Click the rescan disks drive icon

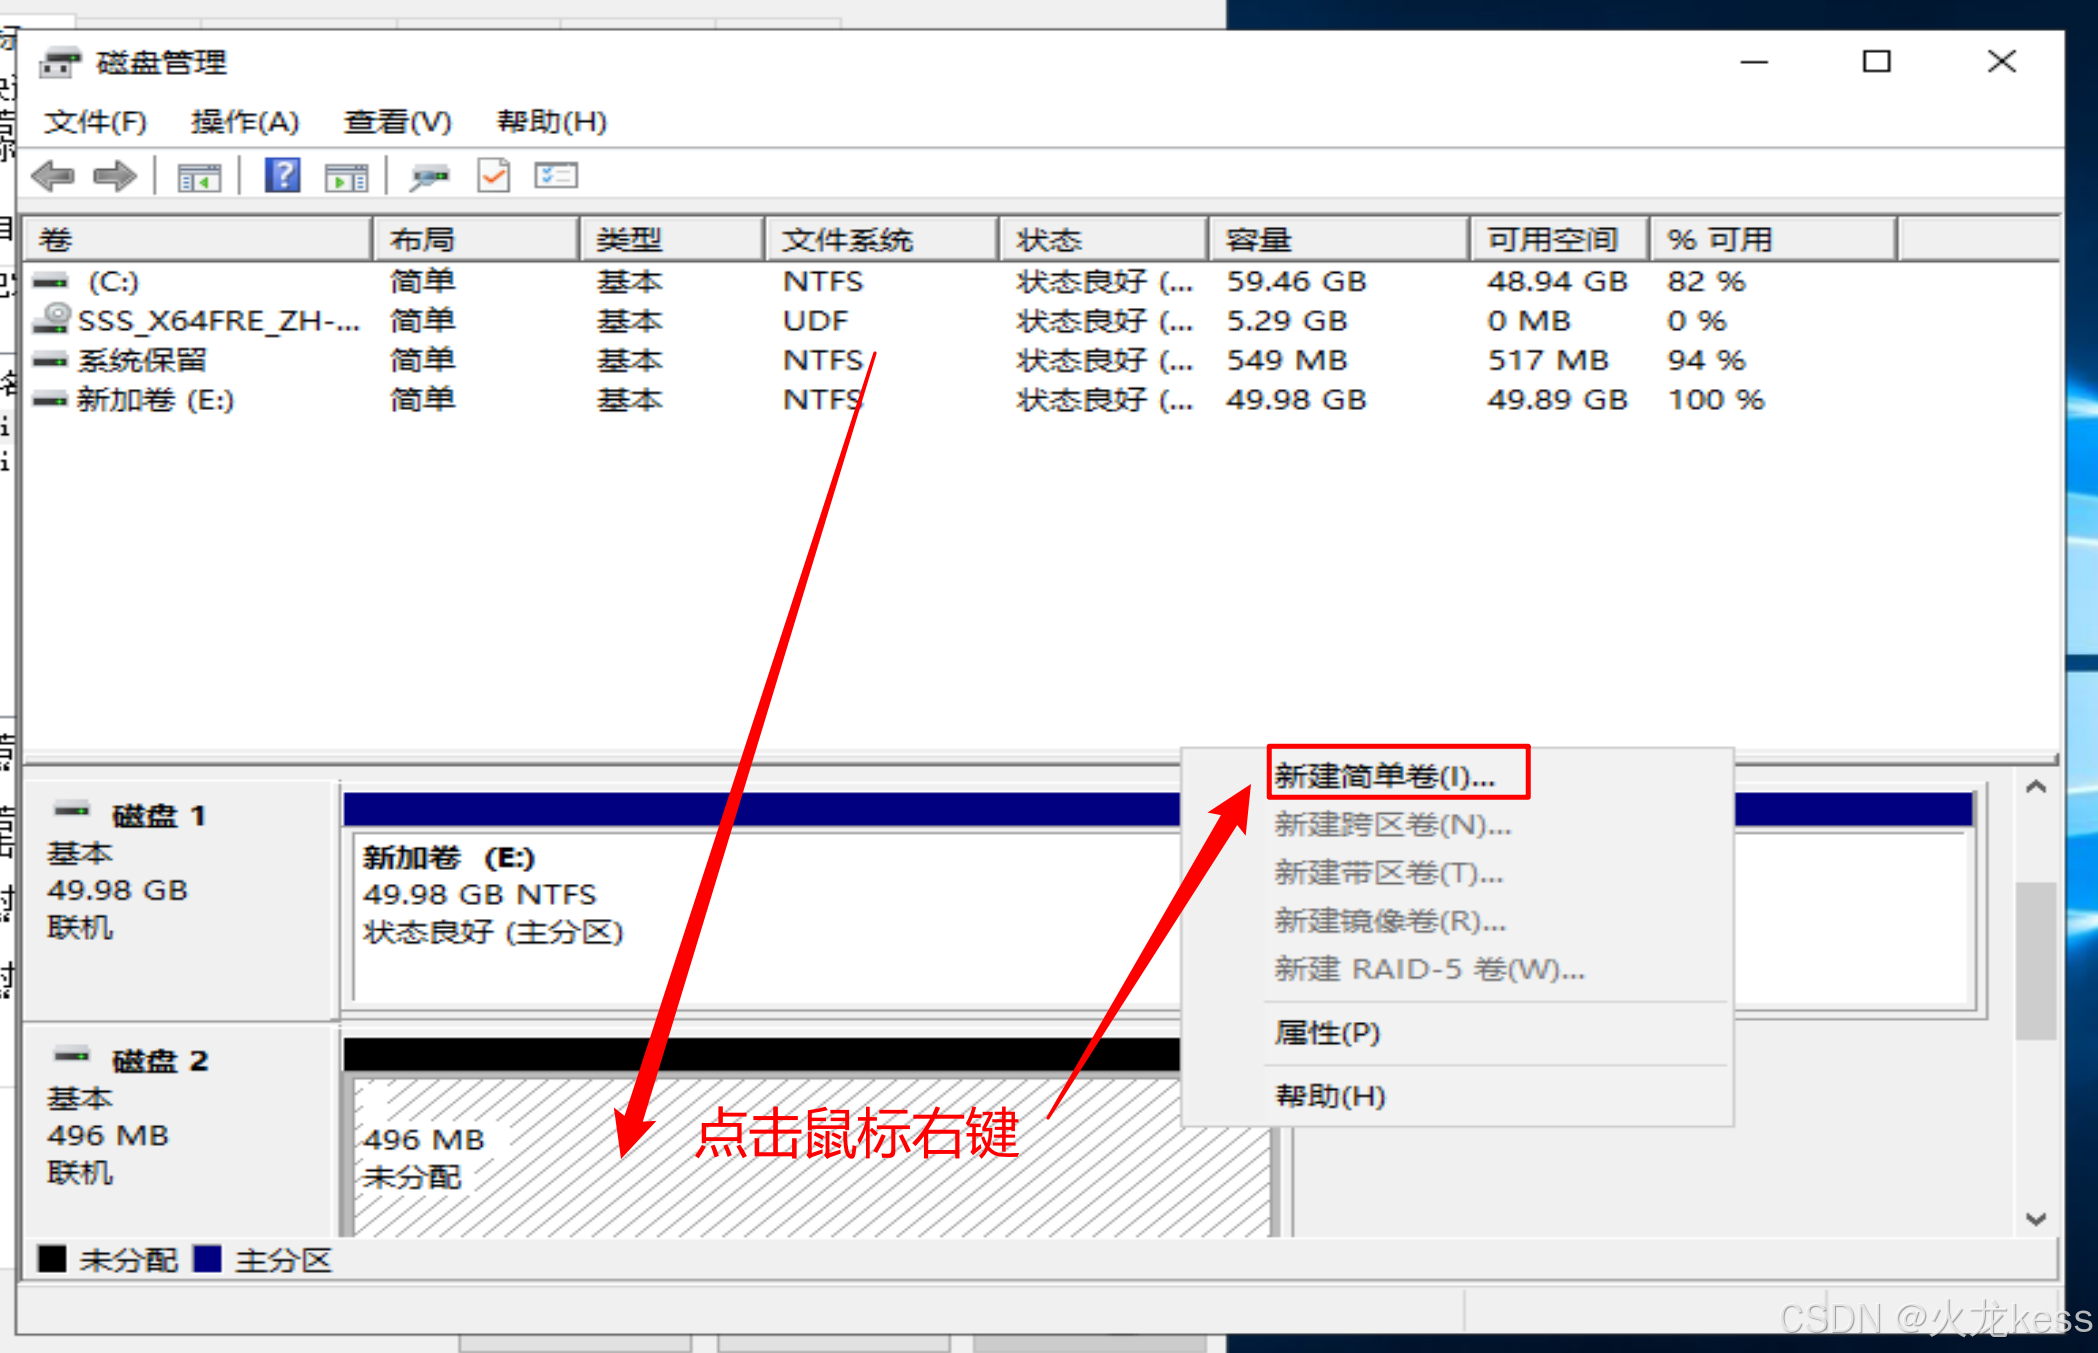click(430, 177)
